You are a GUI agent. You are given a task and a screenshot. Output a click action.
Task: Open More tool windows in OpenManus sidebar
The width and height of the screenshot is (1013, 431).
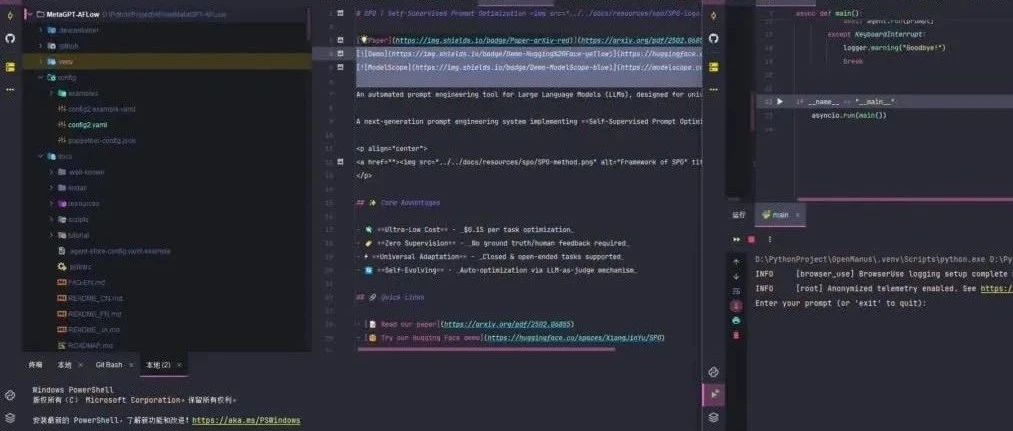[x=713, y=90]
